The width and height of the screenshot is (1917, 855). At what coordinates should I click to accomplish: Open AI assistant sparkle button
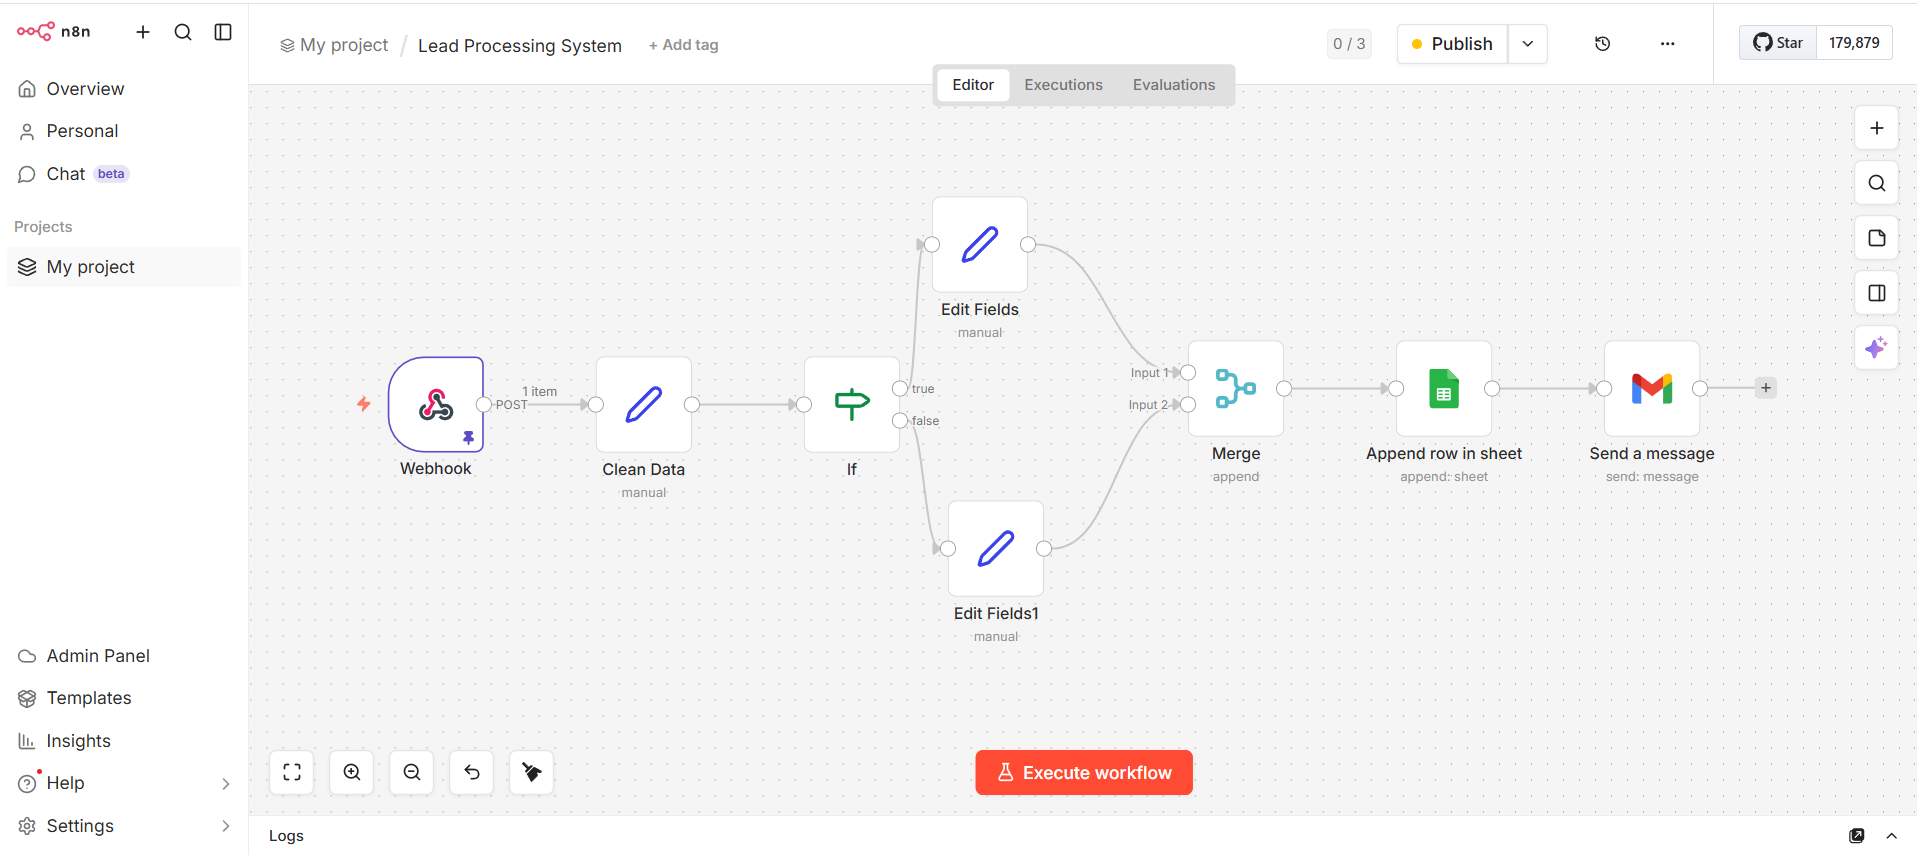click(x=1876, y=348)
